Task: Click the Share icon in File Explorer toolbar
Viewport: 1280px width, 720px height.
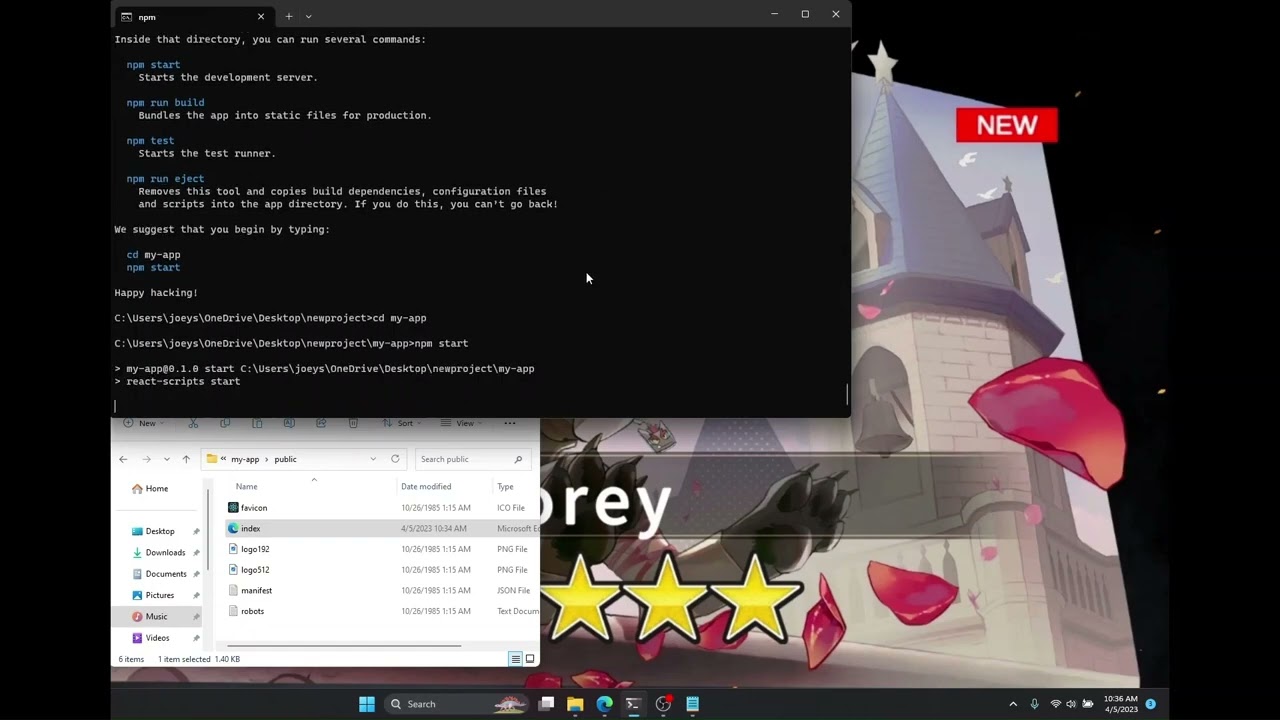Action: pyautogui.click(x=321, y=423)
